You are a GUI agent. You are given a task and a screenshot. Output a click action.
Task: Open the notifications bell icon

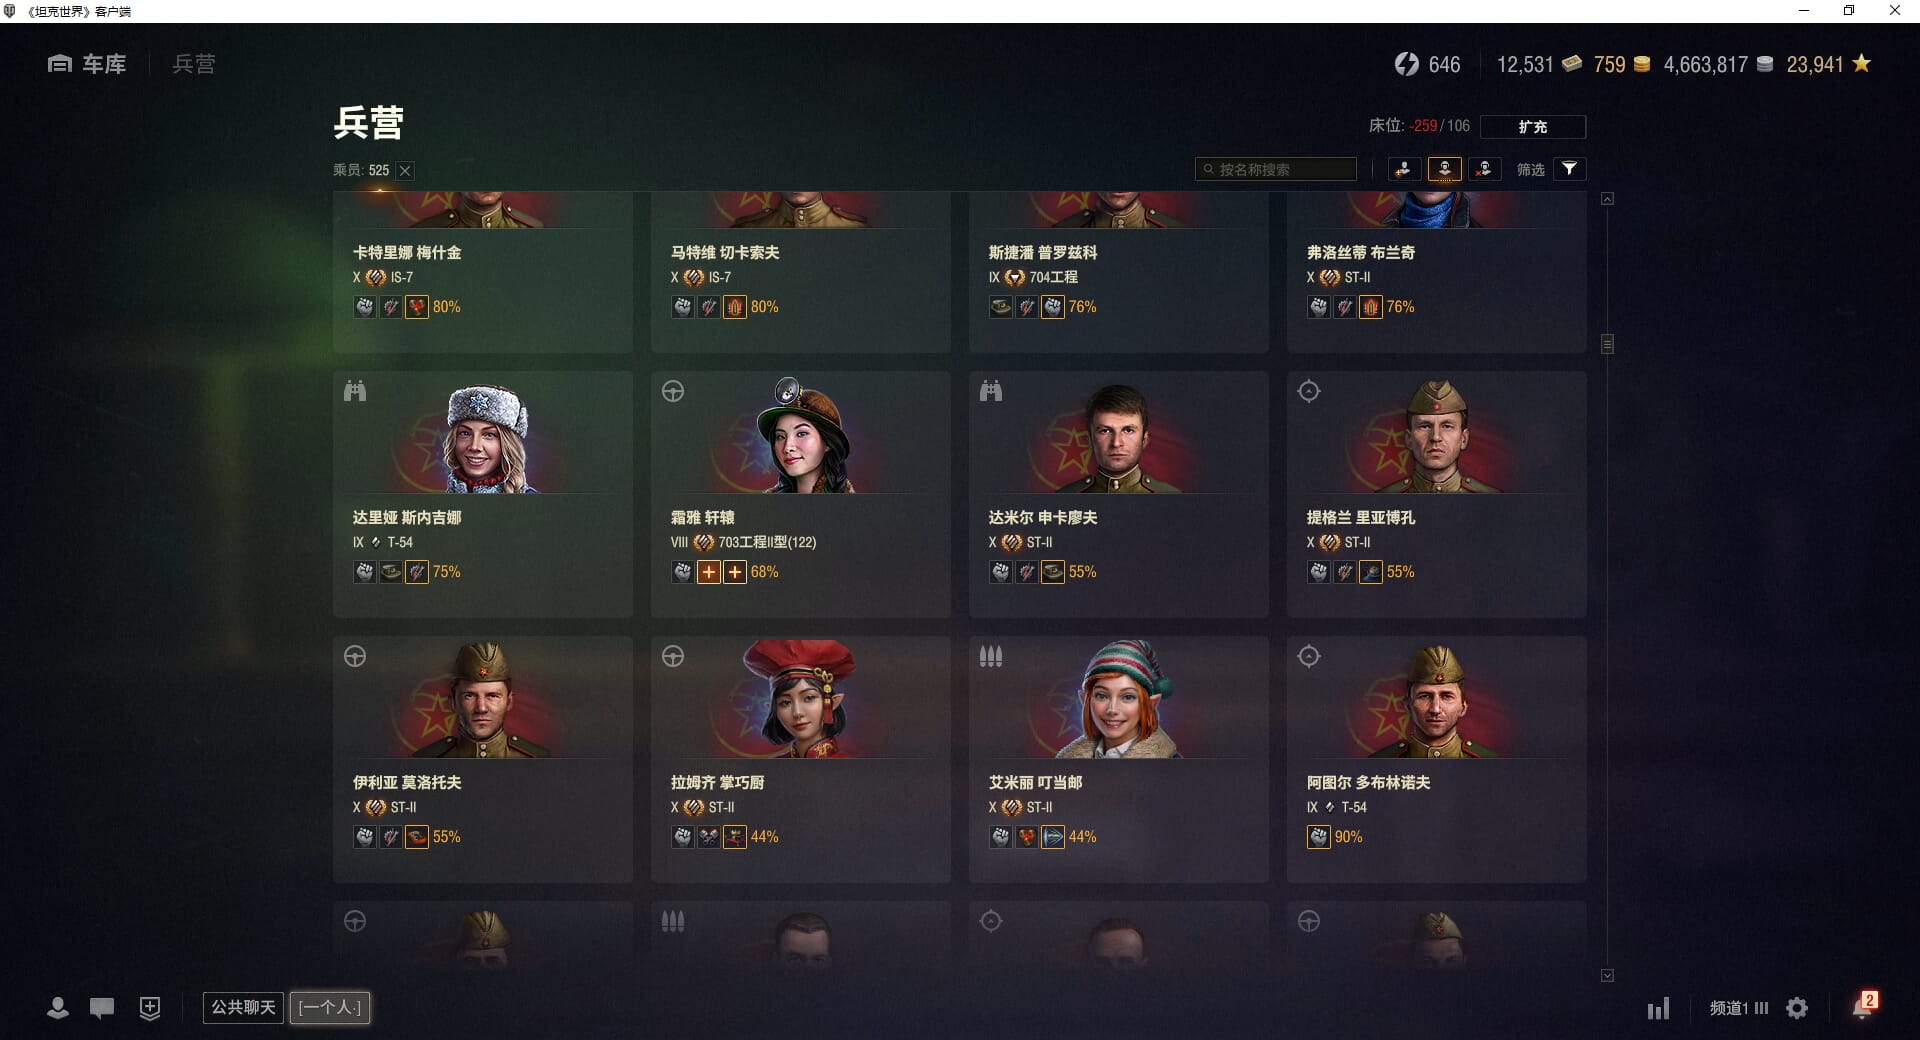click(1863, 1006)
